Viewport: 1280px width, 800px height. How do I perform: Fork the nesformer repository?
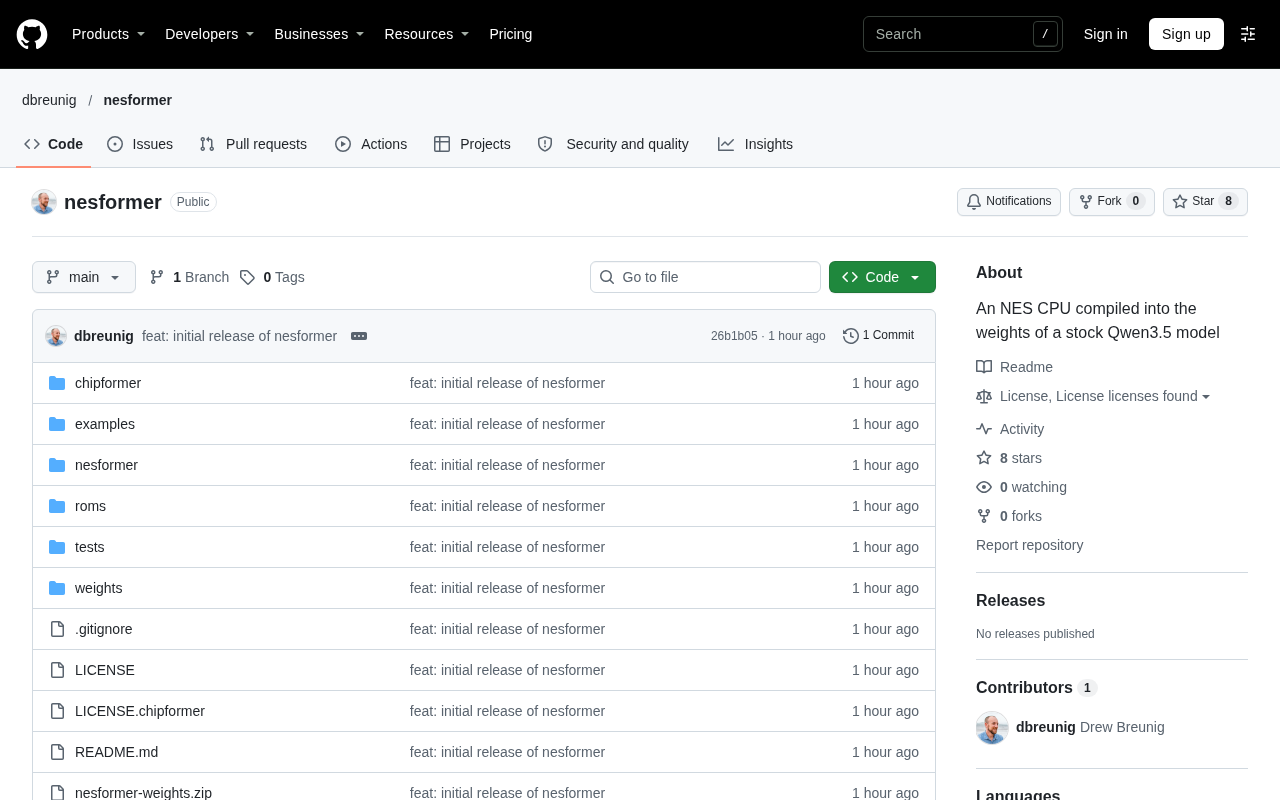pos(1112,202)
